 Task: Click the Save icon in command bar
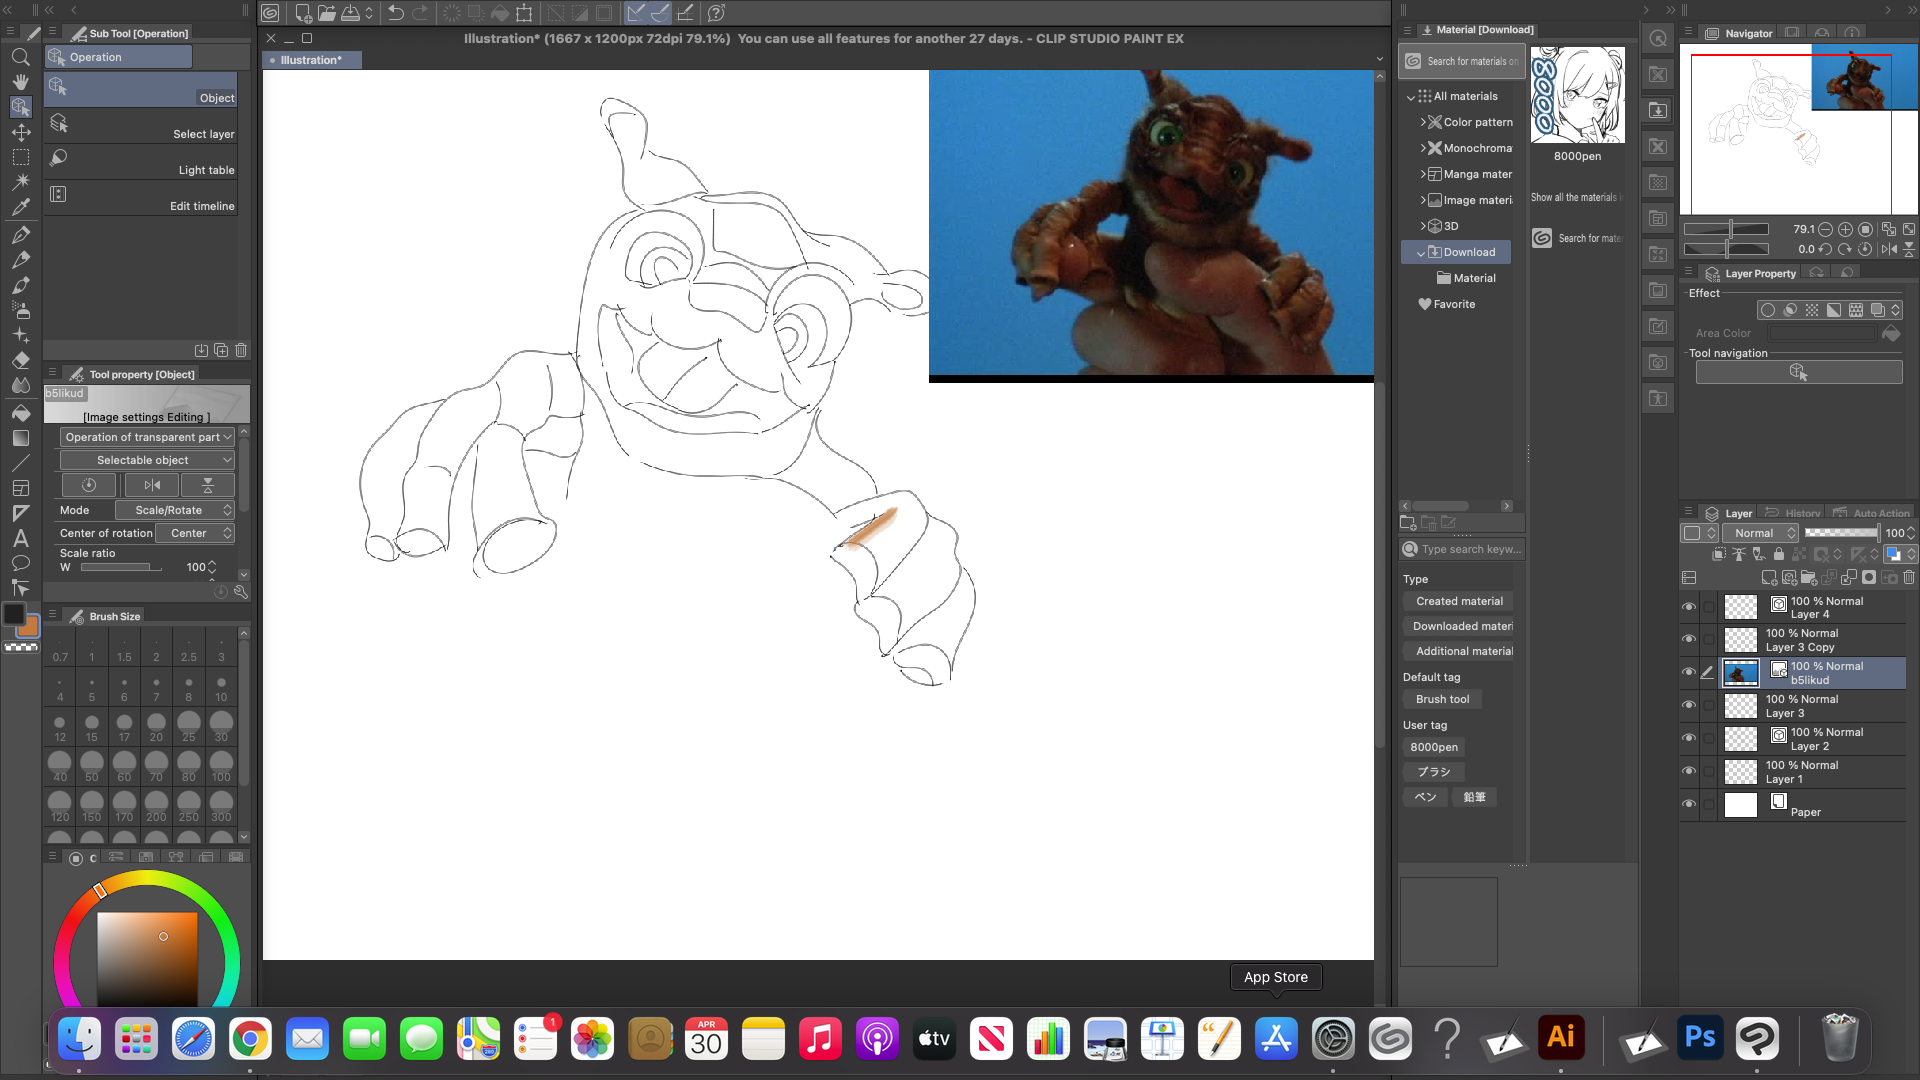(351, 13)
